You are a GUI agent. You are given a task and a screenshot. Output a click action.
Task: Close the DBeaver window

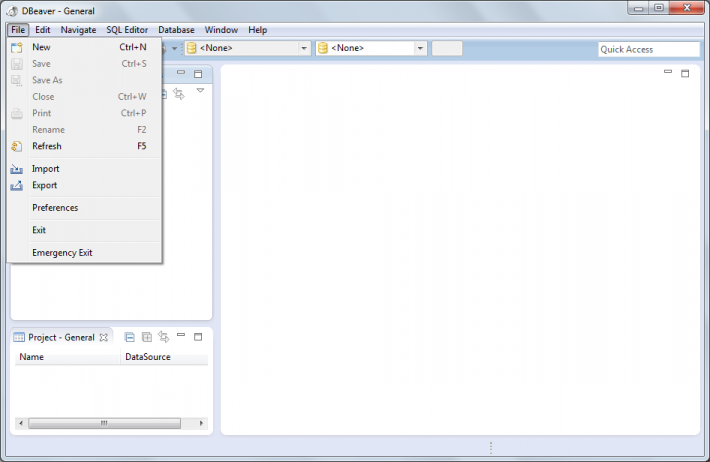coord(687,8)
